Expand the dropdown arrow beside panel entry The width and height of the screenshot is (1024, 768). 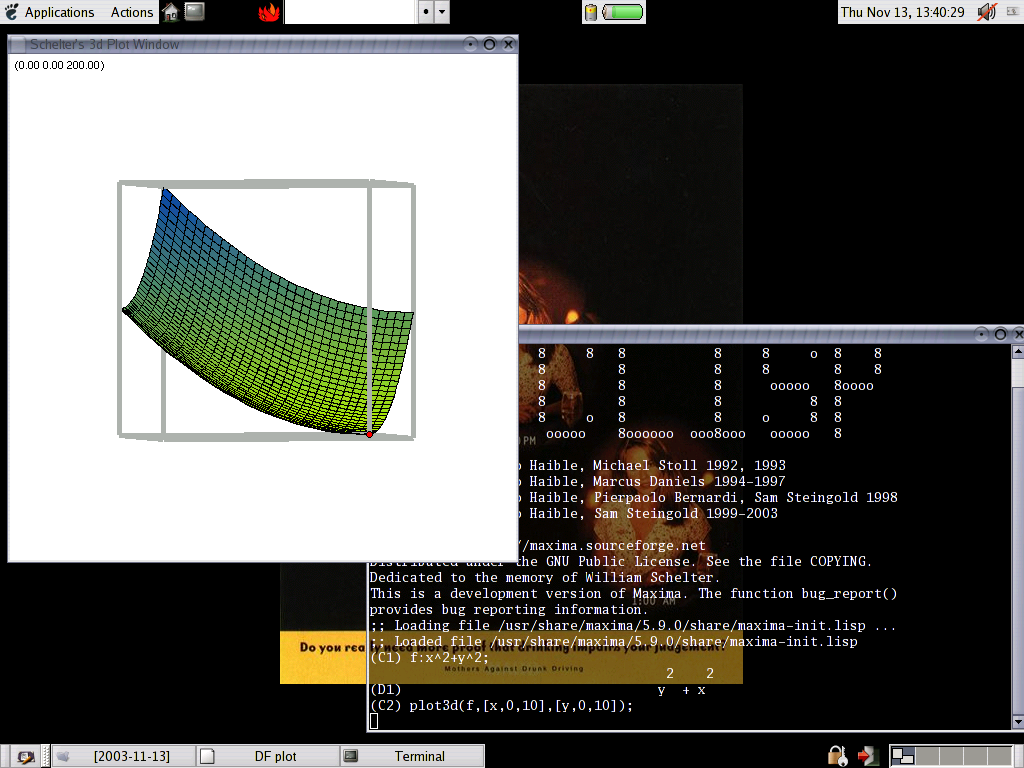click(442, 12)
